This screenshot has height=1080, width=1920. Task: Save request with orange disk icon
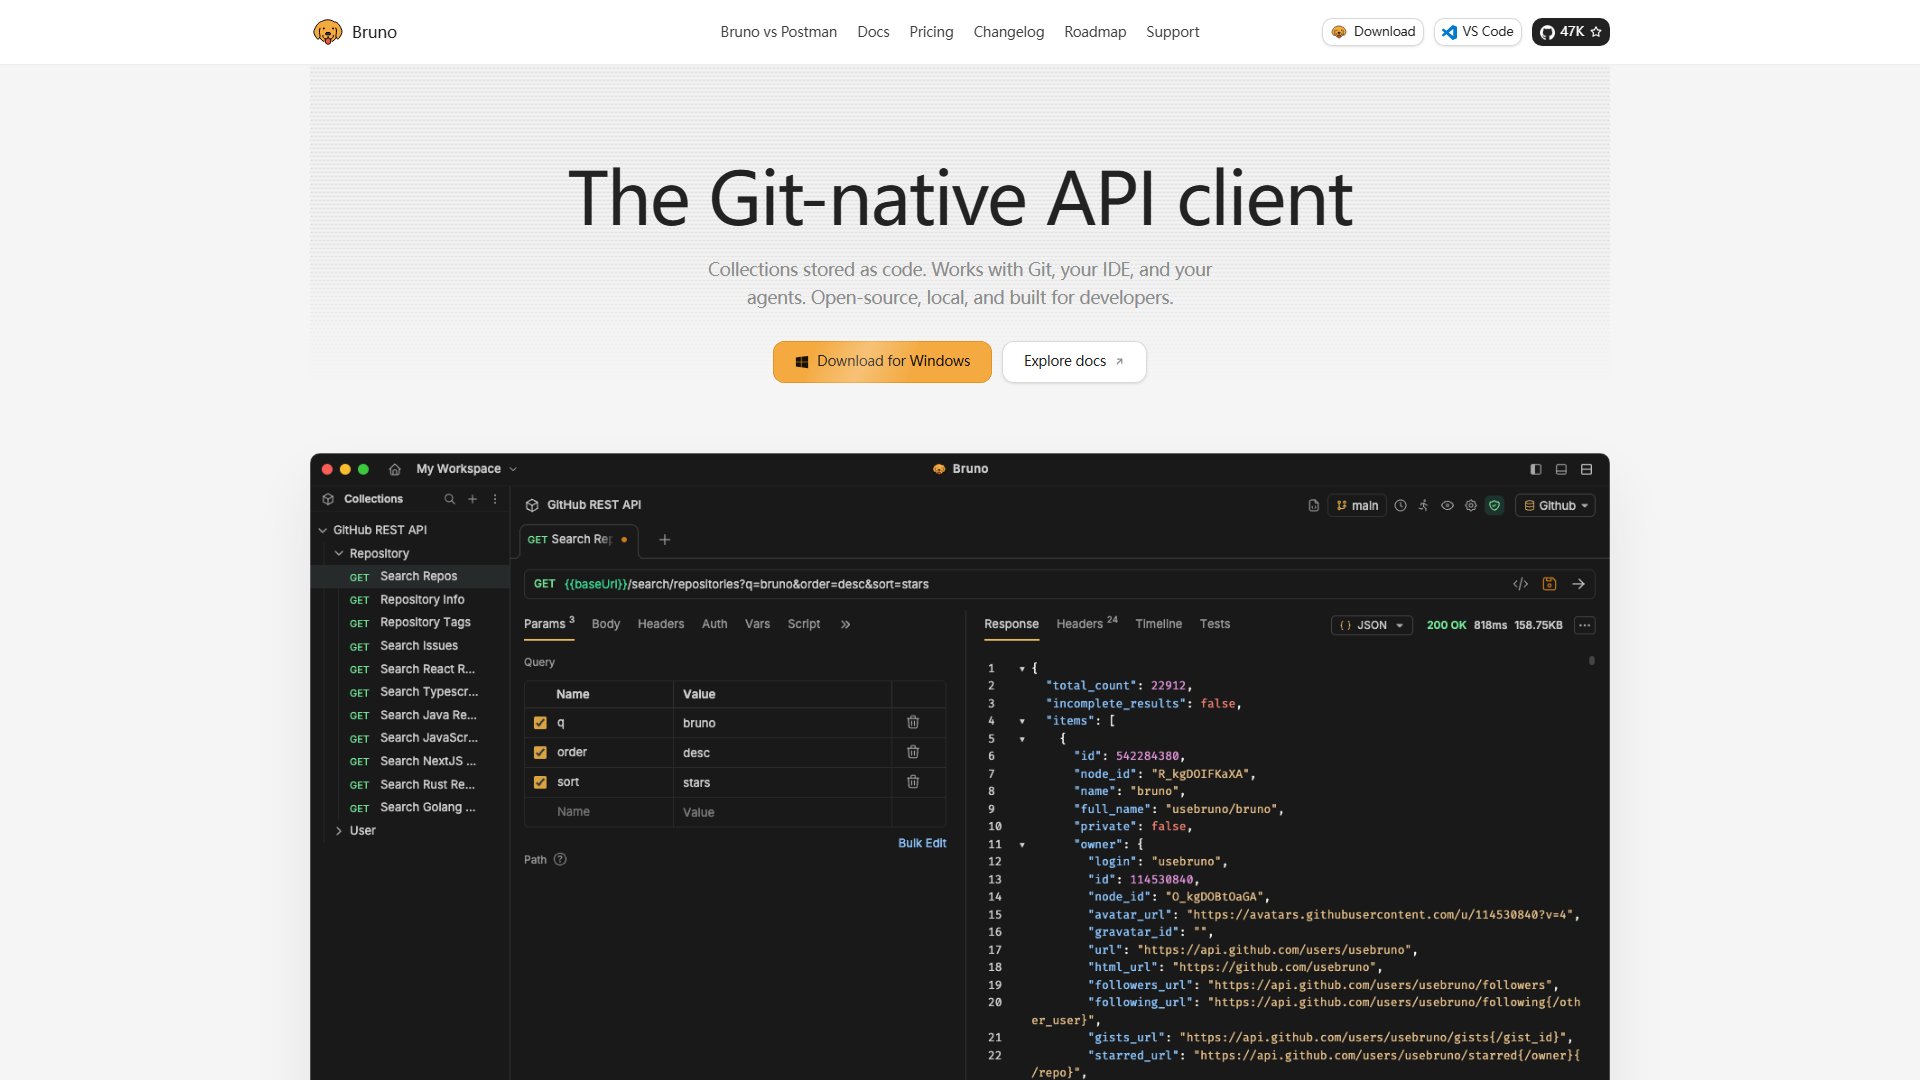[x=1550, y=584]
